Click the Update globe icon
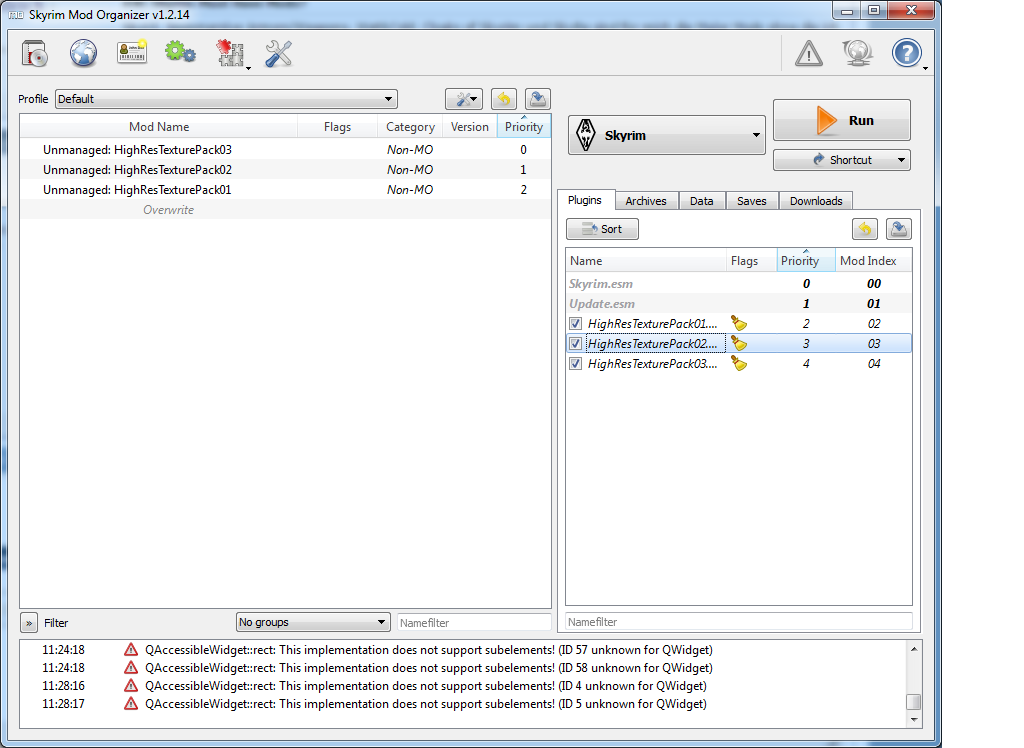Screen dimensions: 1024x748 [857, 54]
